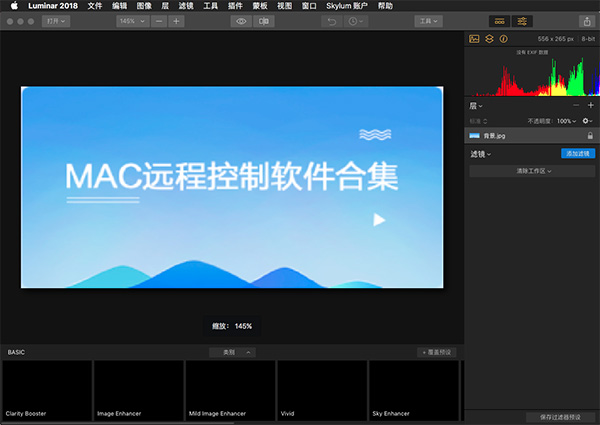Select the Sky Enhancer preset thumbnail
Image resolution: width=600 pixels, height=425 pixels.
[413, 390]
